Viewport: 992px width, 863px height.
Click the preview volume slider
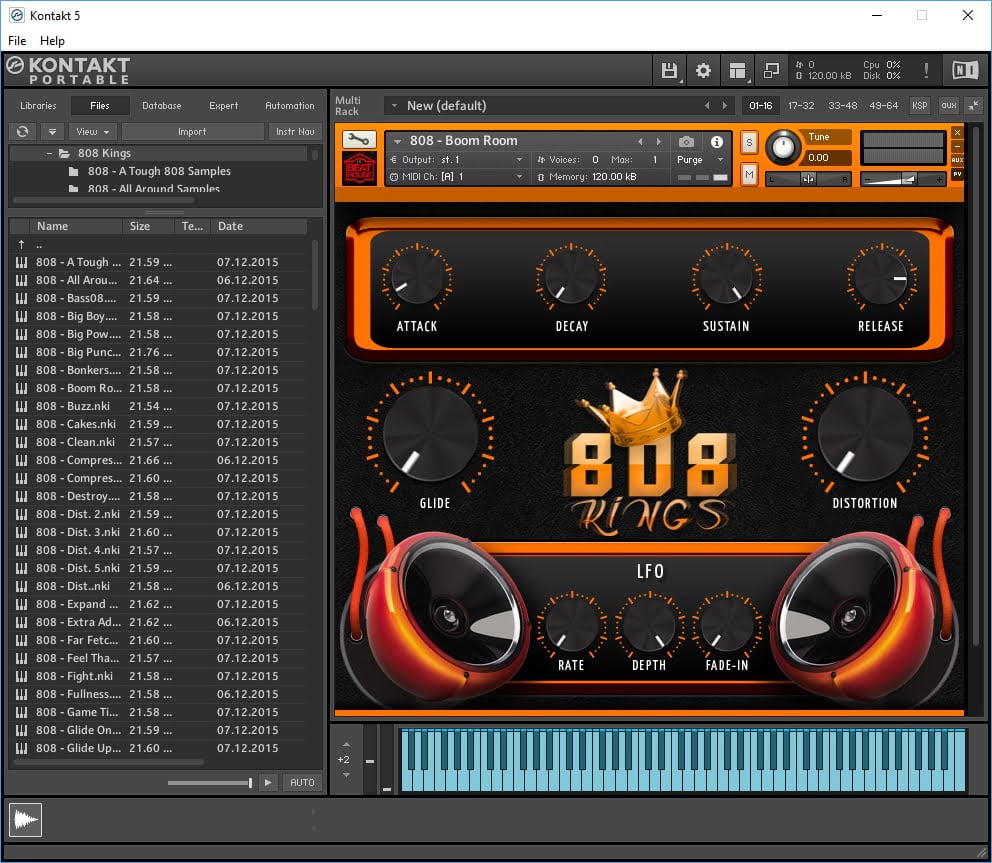click(209, 783)
